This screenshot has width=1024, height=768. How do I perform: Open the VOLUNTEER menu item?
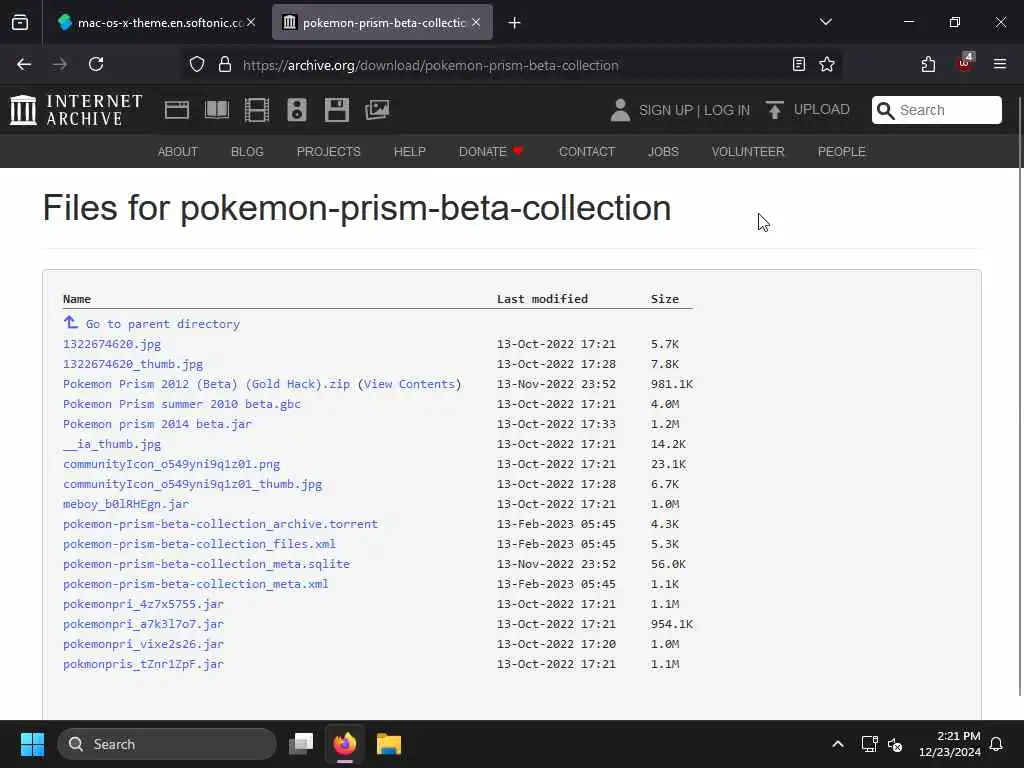coord(748,152)
